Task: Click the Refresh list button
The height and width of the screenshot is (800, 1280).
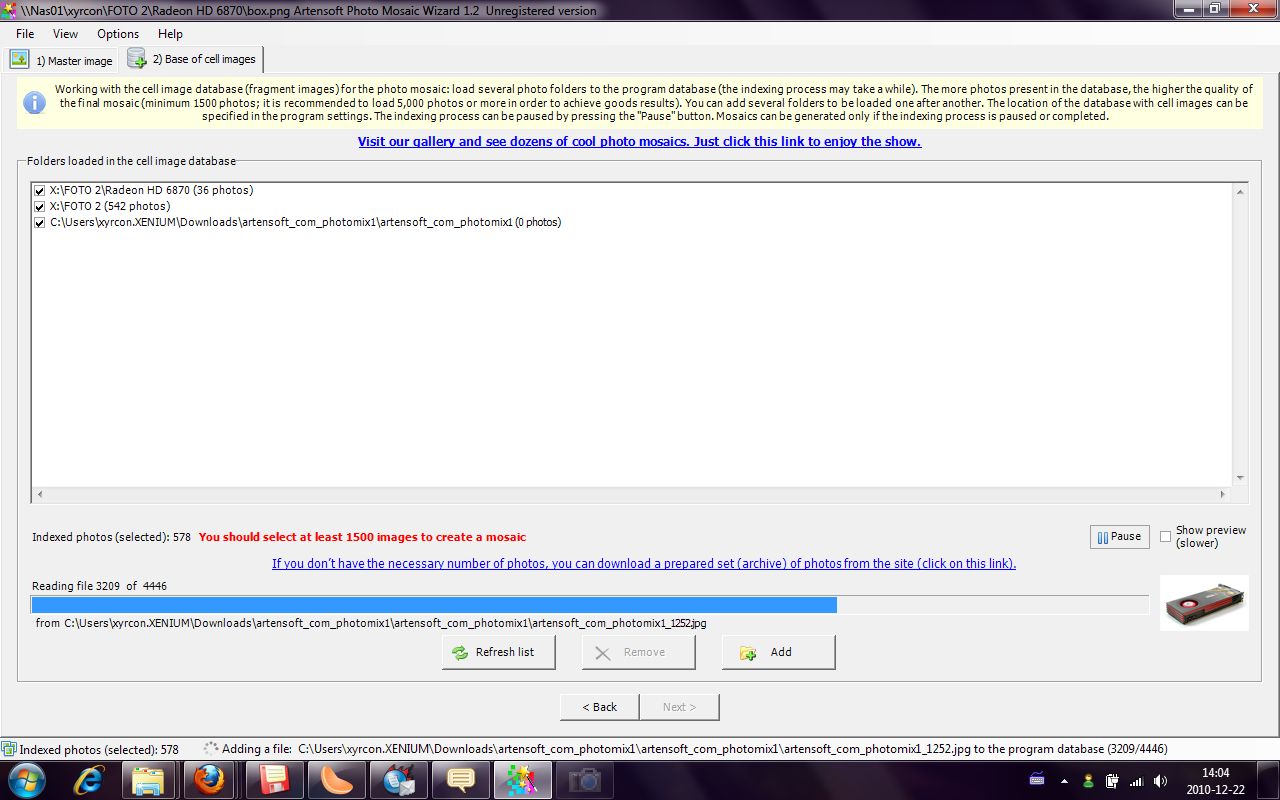Action: click(x=499, y=652)
